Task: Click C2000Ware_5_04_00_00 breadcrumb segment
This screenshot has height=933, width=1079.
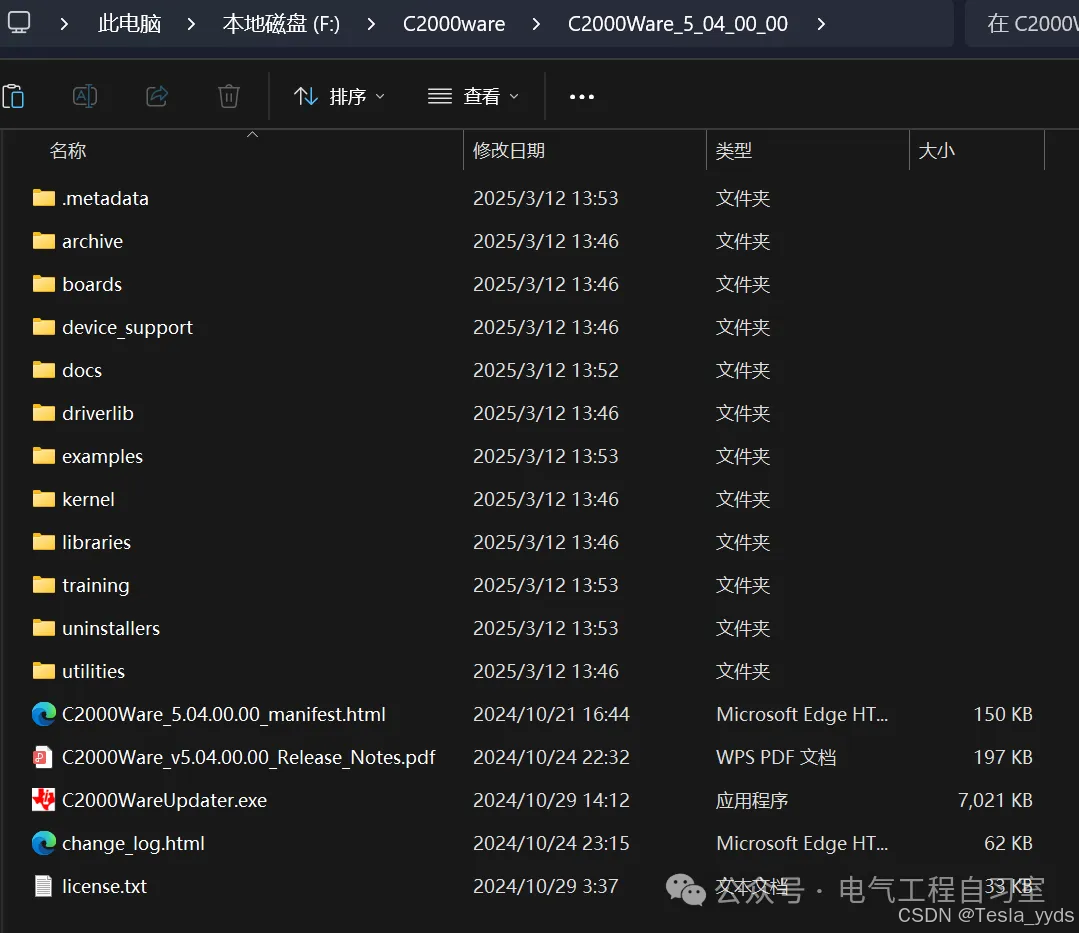Action: click(x=677, y=23)
